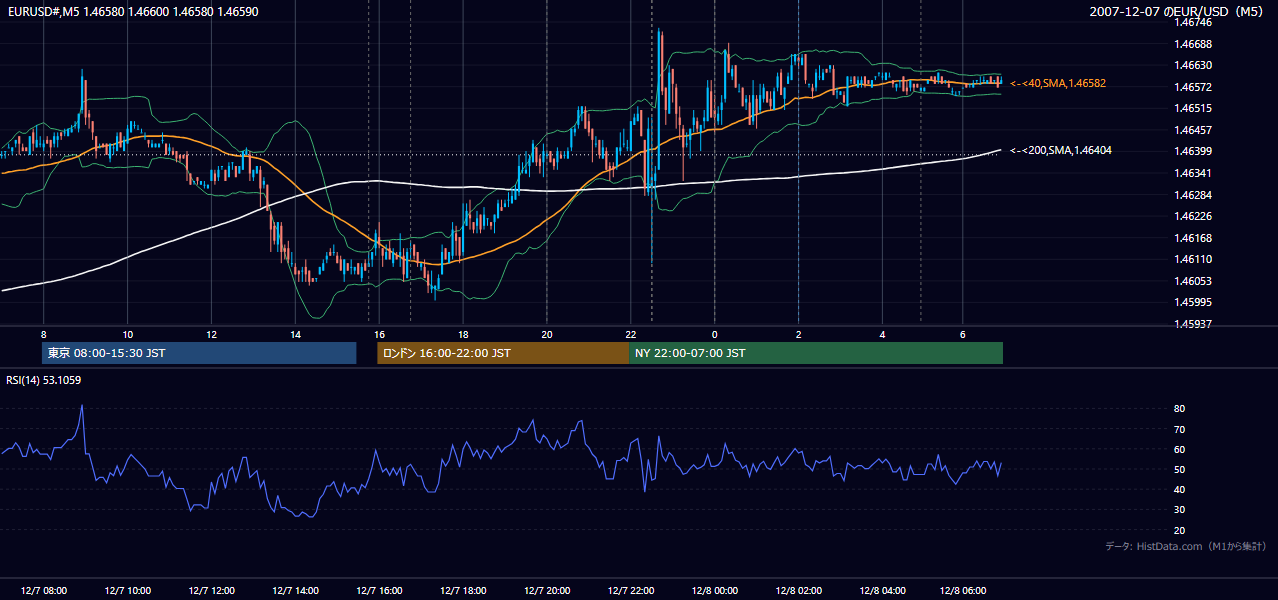Click price axis value 1.45937
1278x600 pixels.
click(1192, 324)
